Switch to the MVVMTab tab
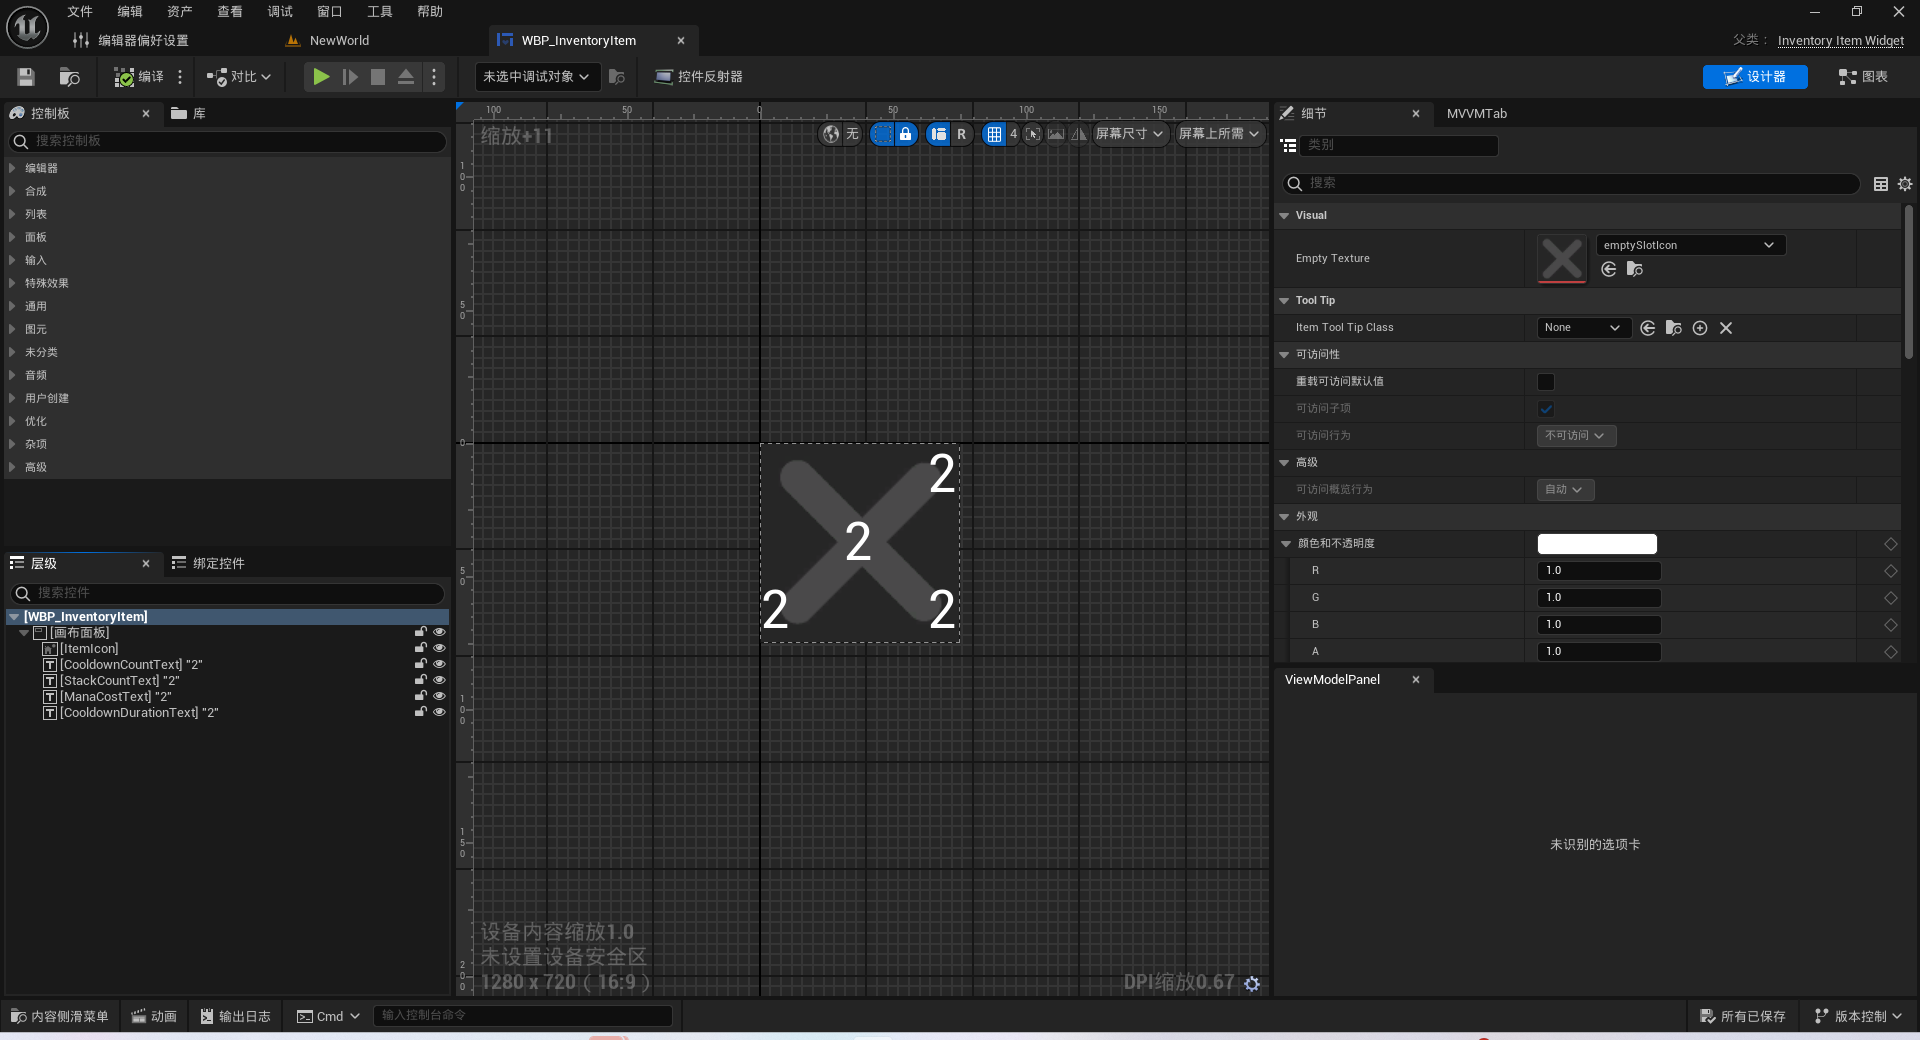 1476,114
